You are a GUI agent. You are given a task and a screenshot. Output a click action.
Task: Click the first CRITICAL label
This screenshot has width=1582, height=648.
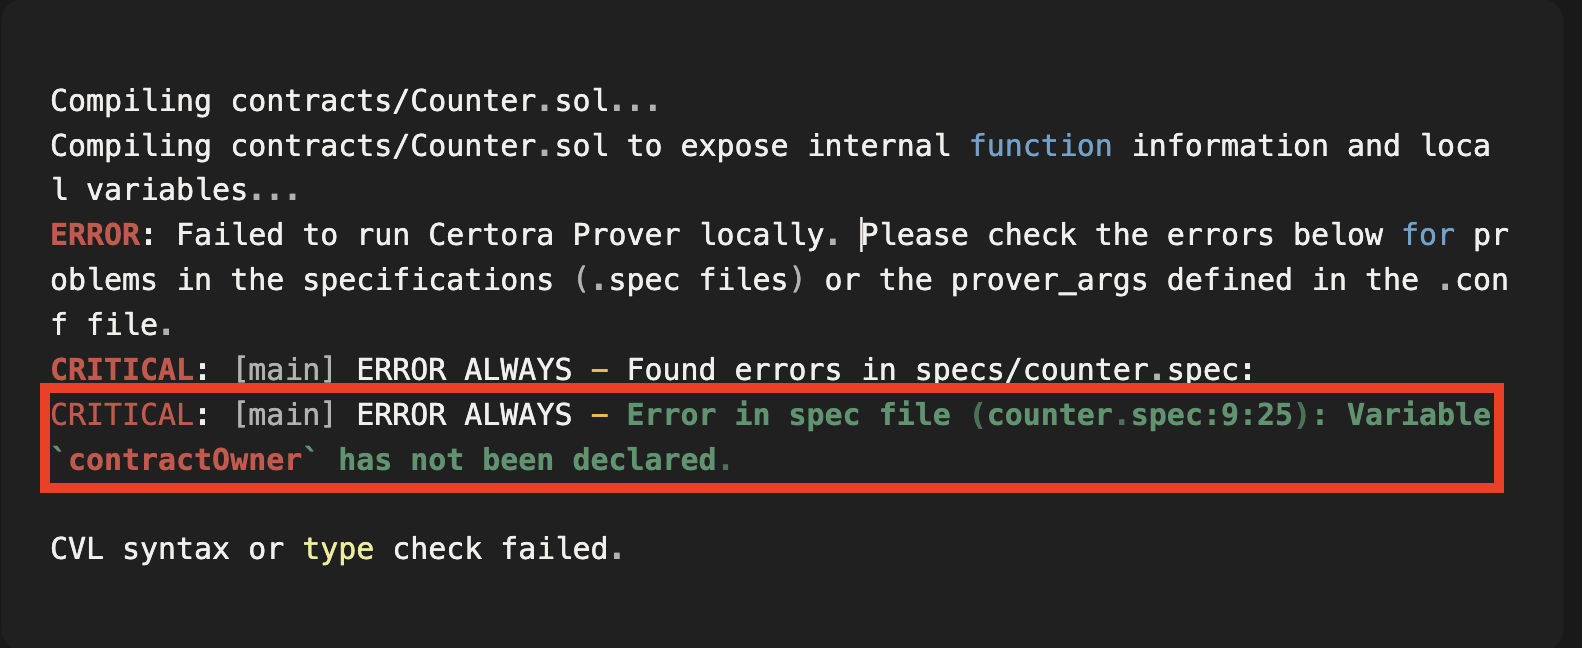coord(121,370)
